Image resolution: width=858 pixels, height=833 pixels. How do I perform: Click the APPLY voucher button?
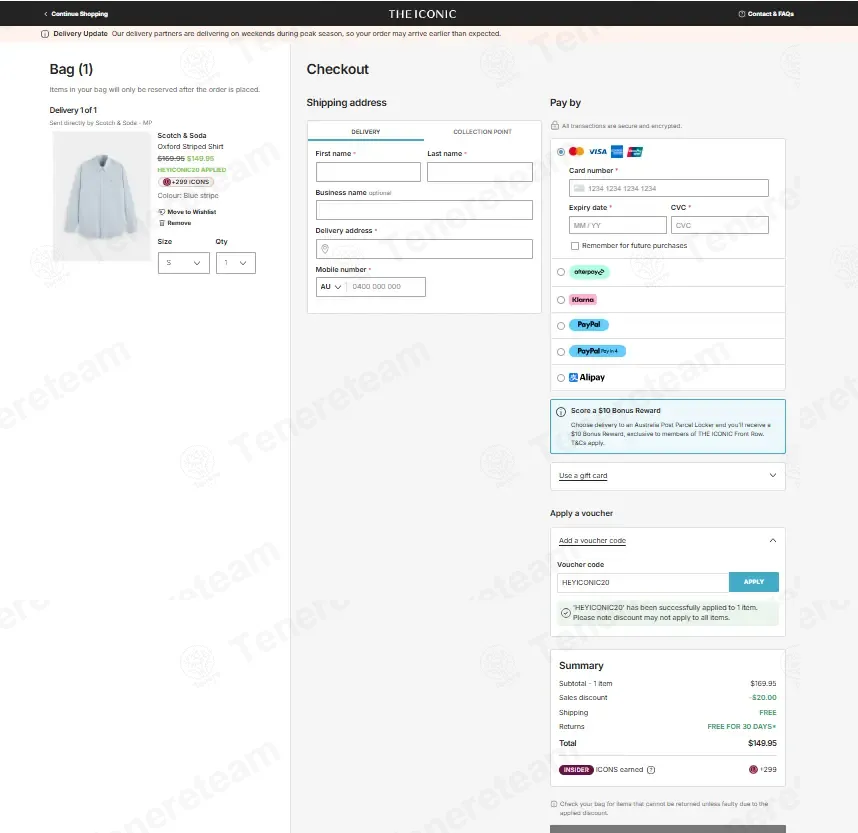[x=753, y=582]
